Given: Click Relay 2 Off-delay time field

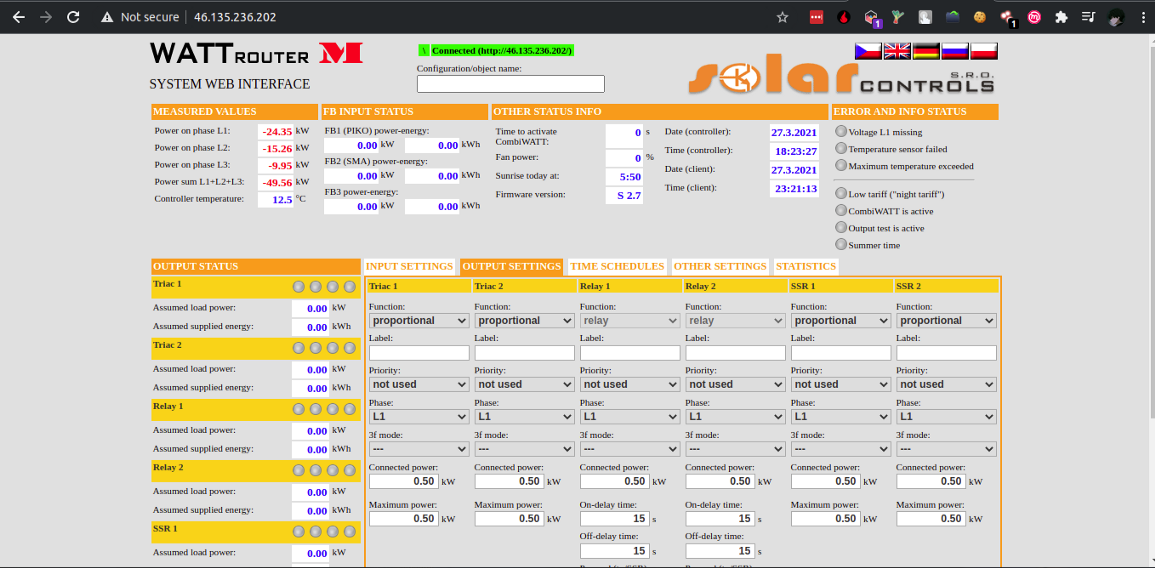Looking at the screenshot, I should pos(720,550).
